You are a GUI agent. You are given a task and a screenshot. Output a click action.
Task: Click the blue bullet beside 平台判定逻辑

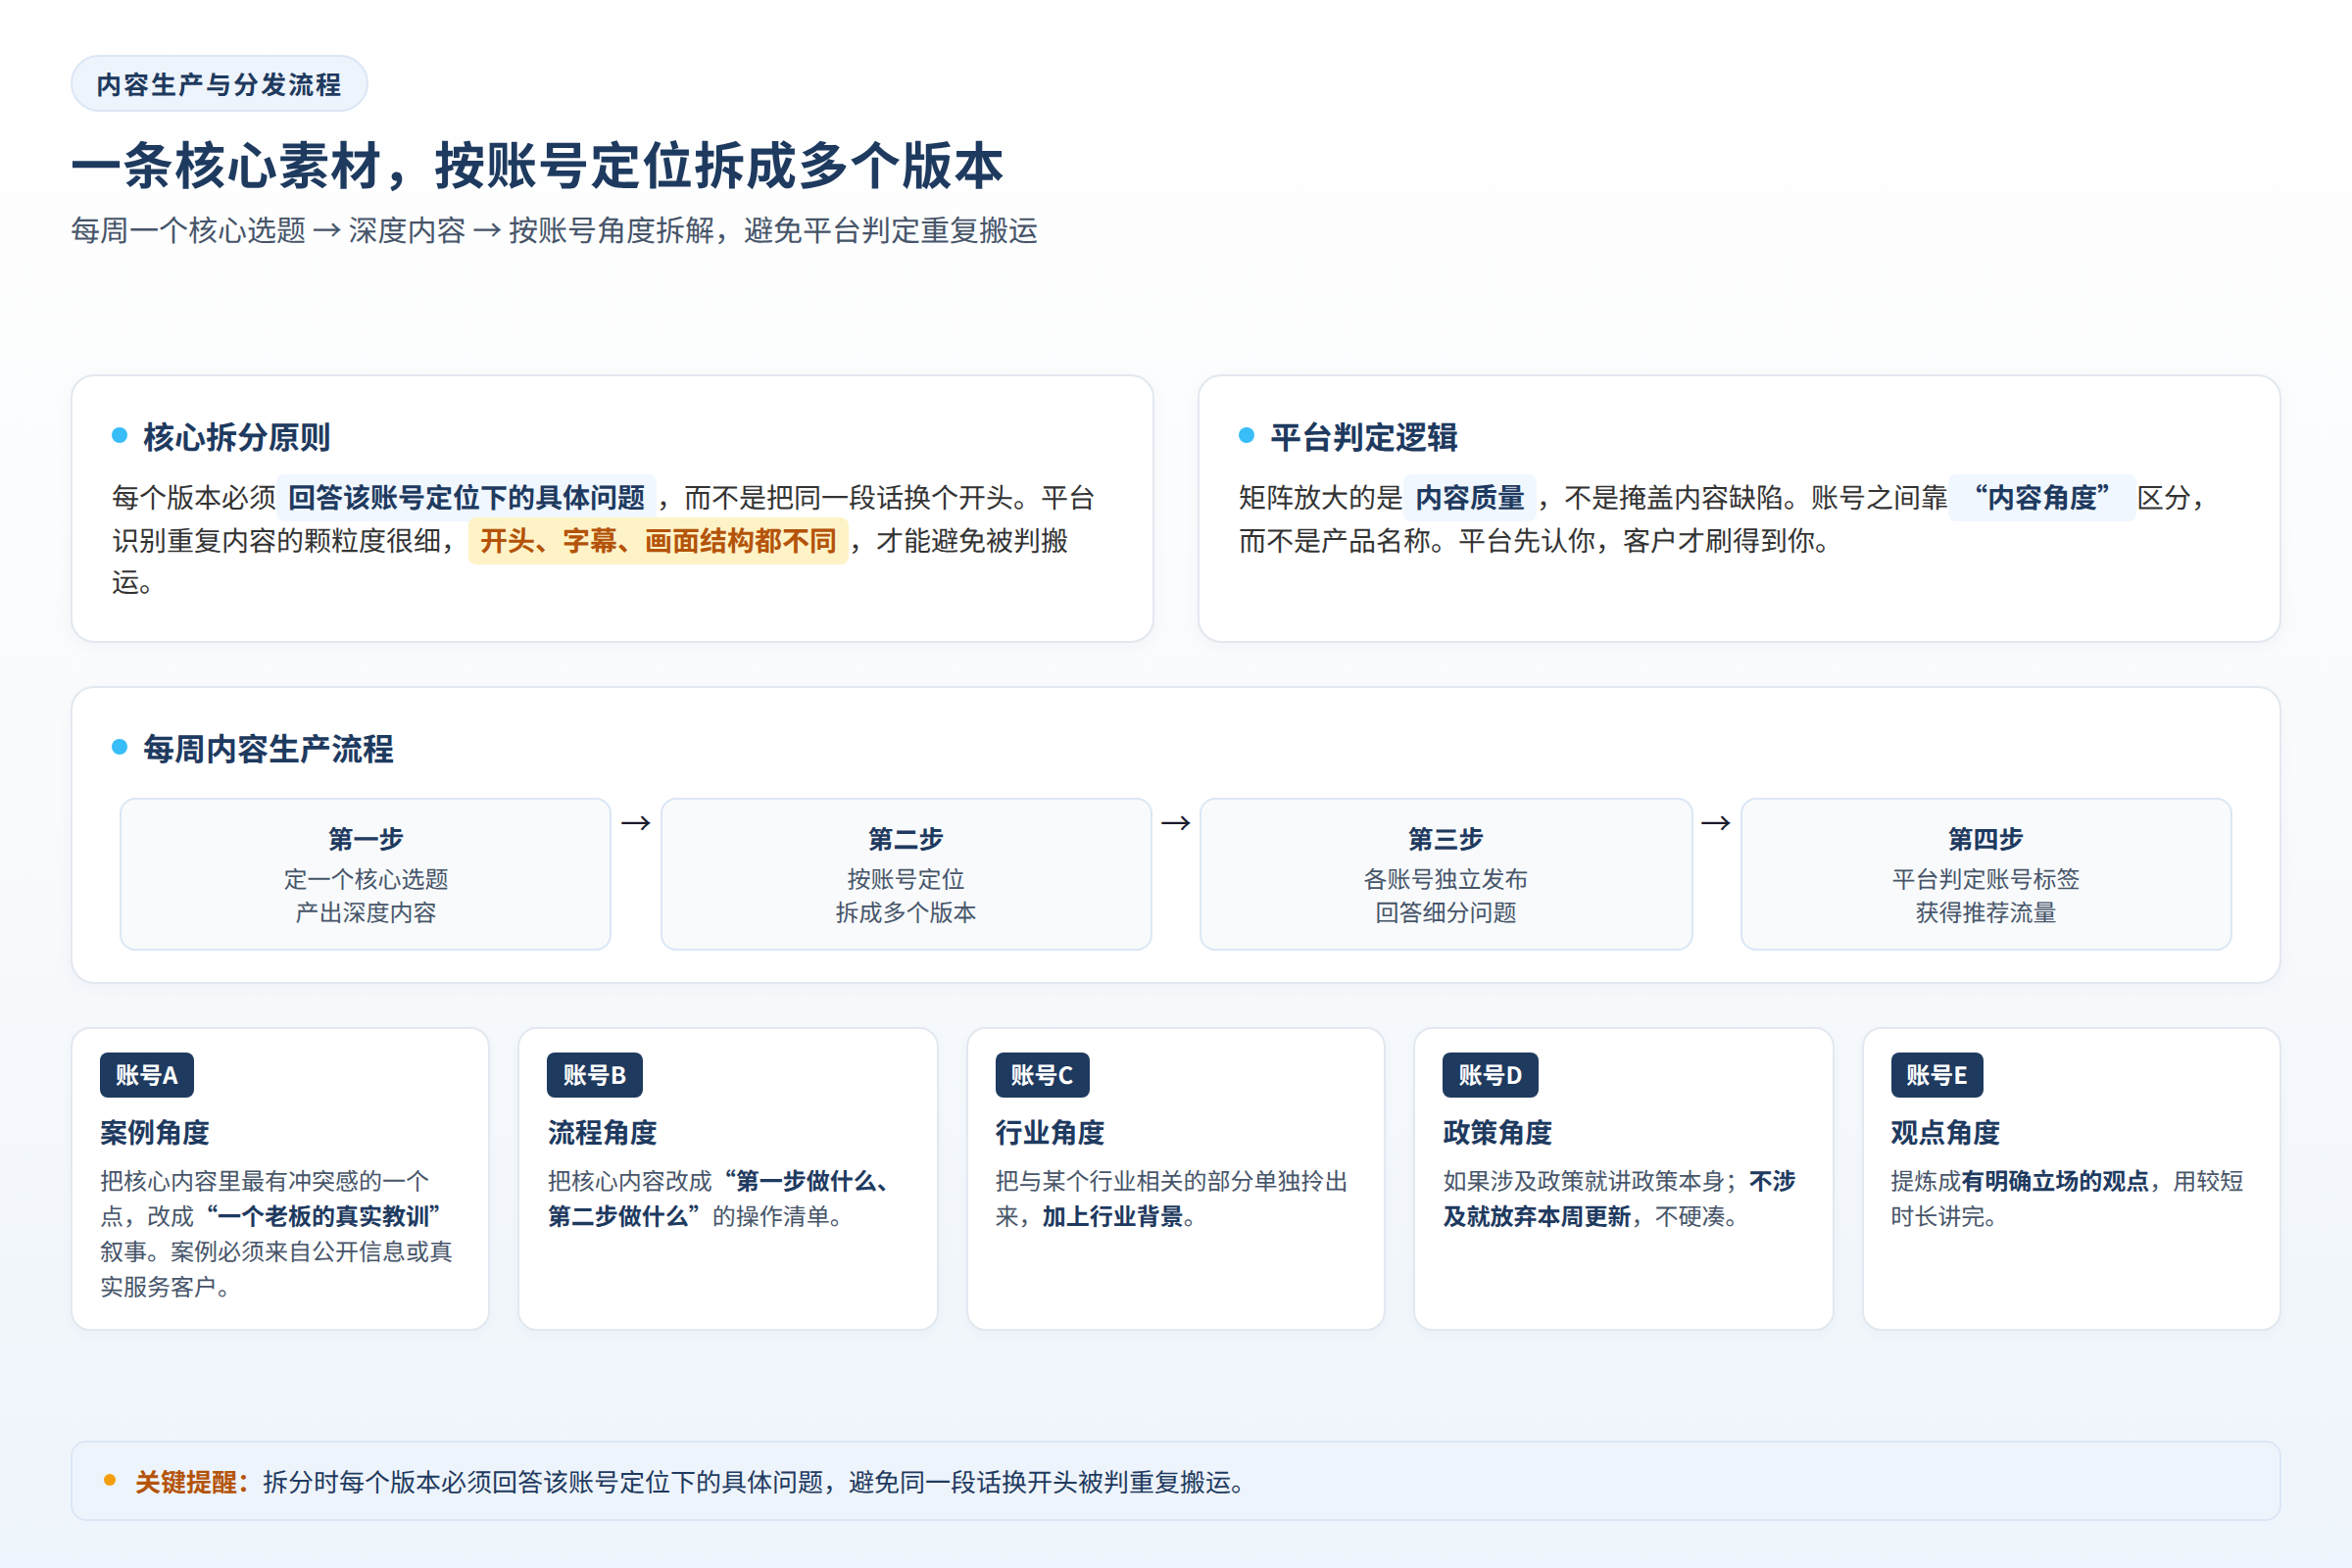1247,435
